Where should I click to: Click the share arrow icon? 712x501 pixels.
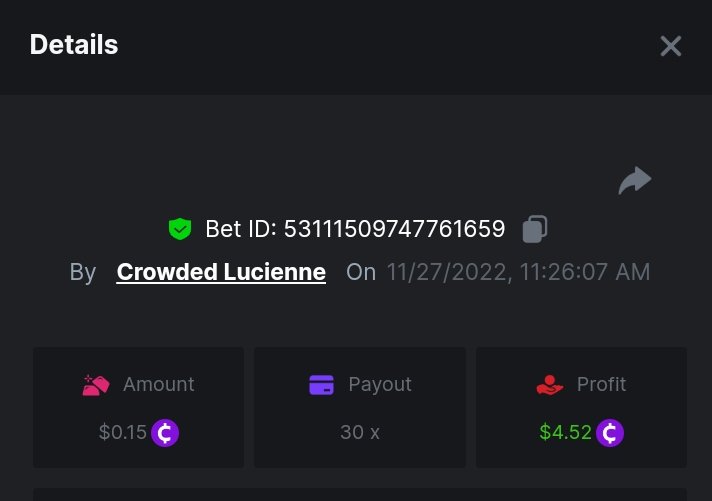[635, 181]
